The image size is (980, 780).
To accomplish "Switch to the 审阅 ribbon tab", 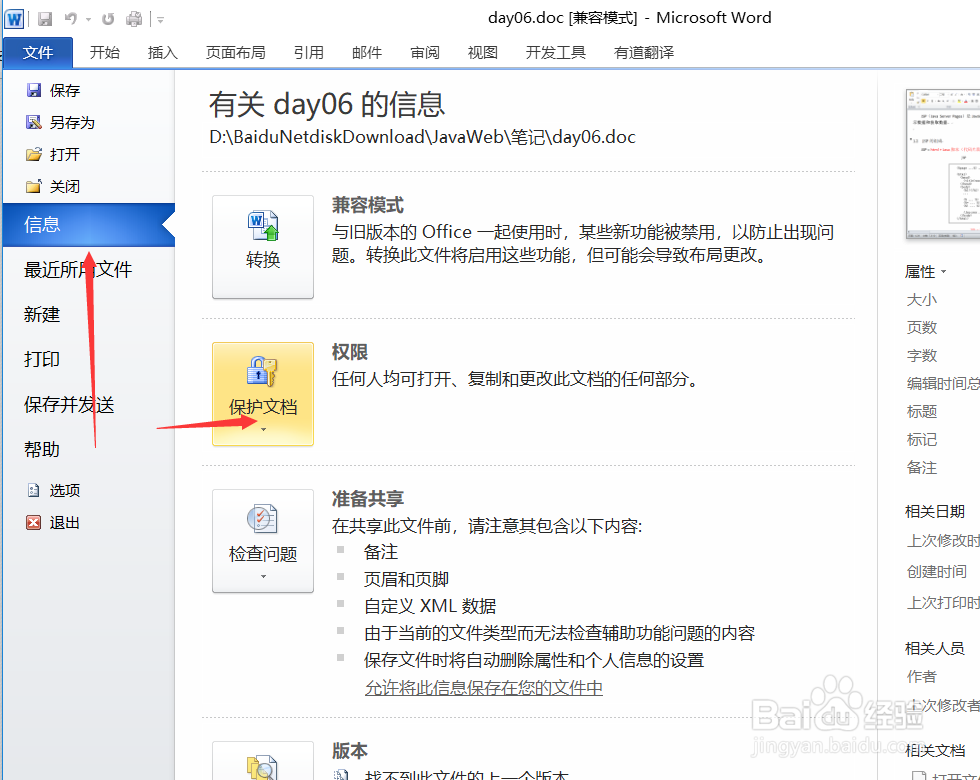I will pyautogui.click(x=425, y=52).
